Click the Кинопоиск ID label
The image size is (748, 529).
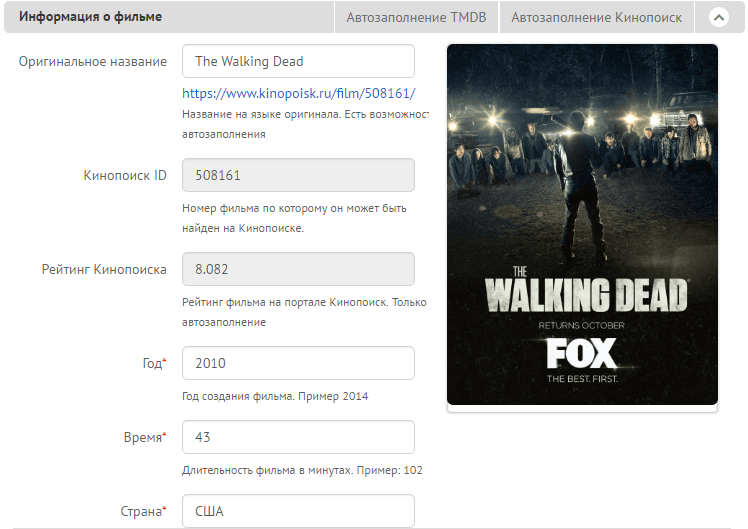[x=125, y=176]
